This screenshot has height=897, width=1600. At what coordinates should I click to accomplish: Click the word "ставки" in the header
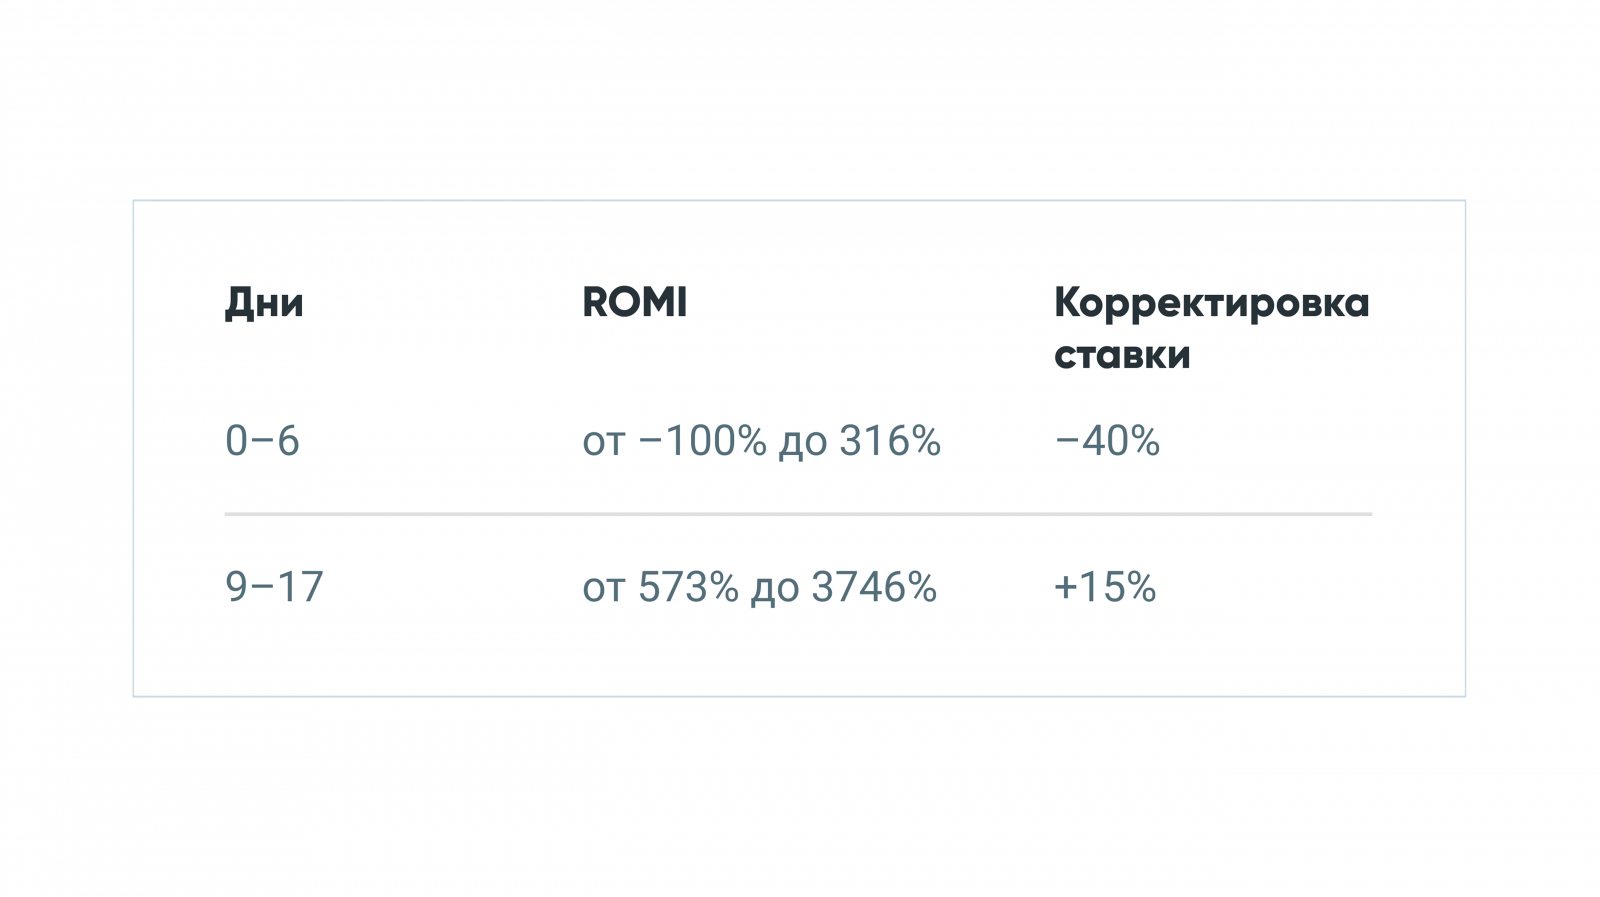click(x=1122, y=355)
